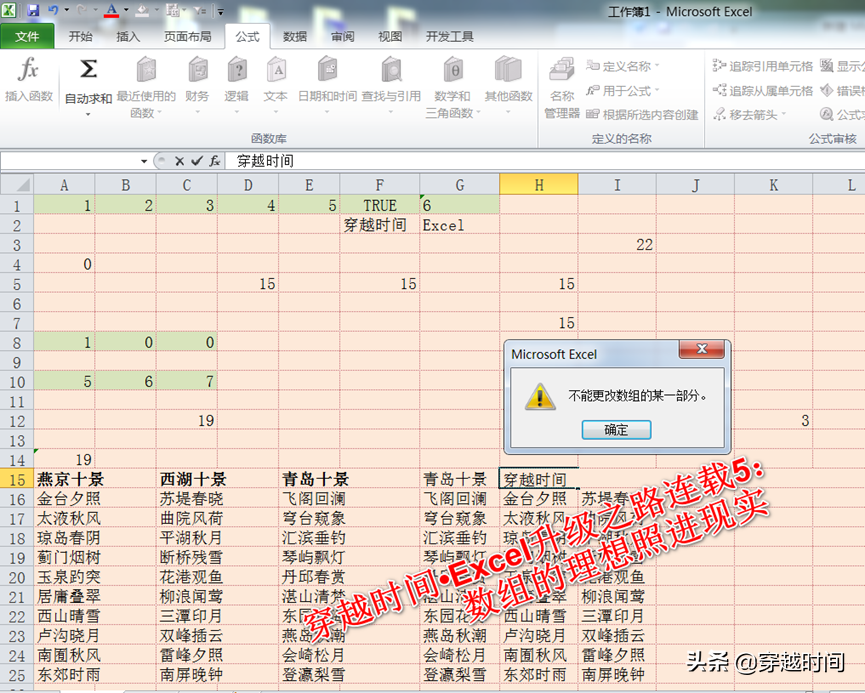Open Lookup and Reference functions icon
Image resolution: width=865 pixels, height=693 pixels.
391,70
